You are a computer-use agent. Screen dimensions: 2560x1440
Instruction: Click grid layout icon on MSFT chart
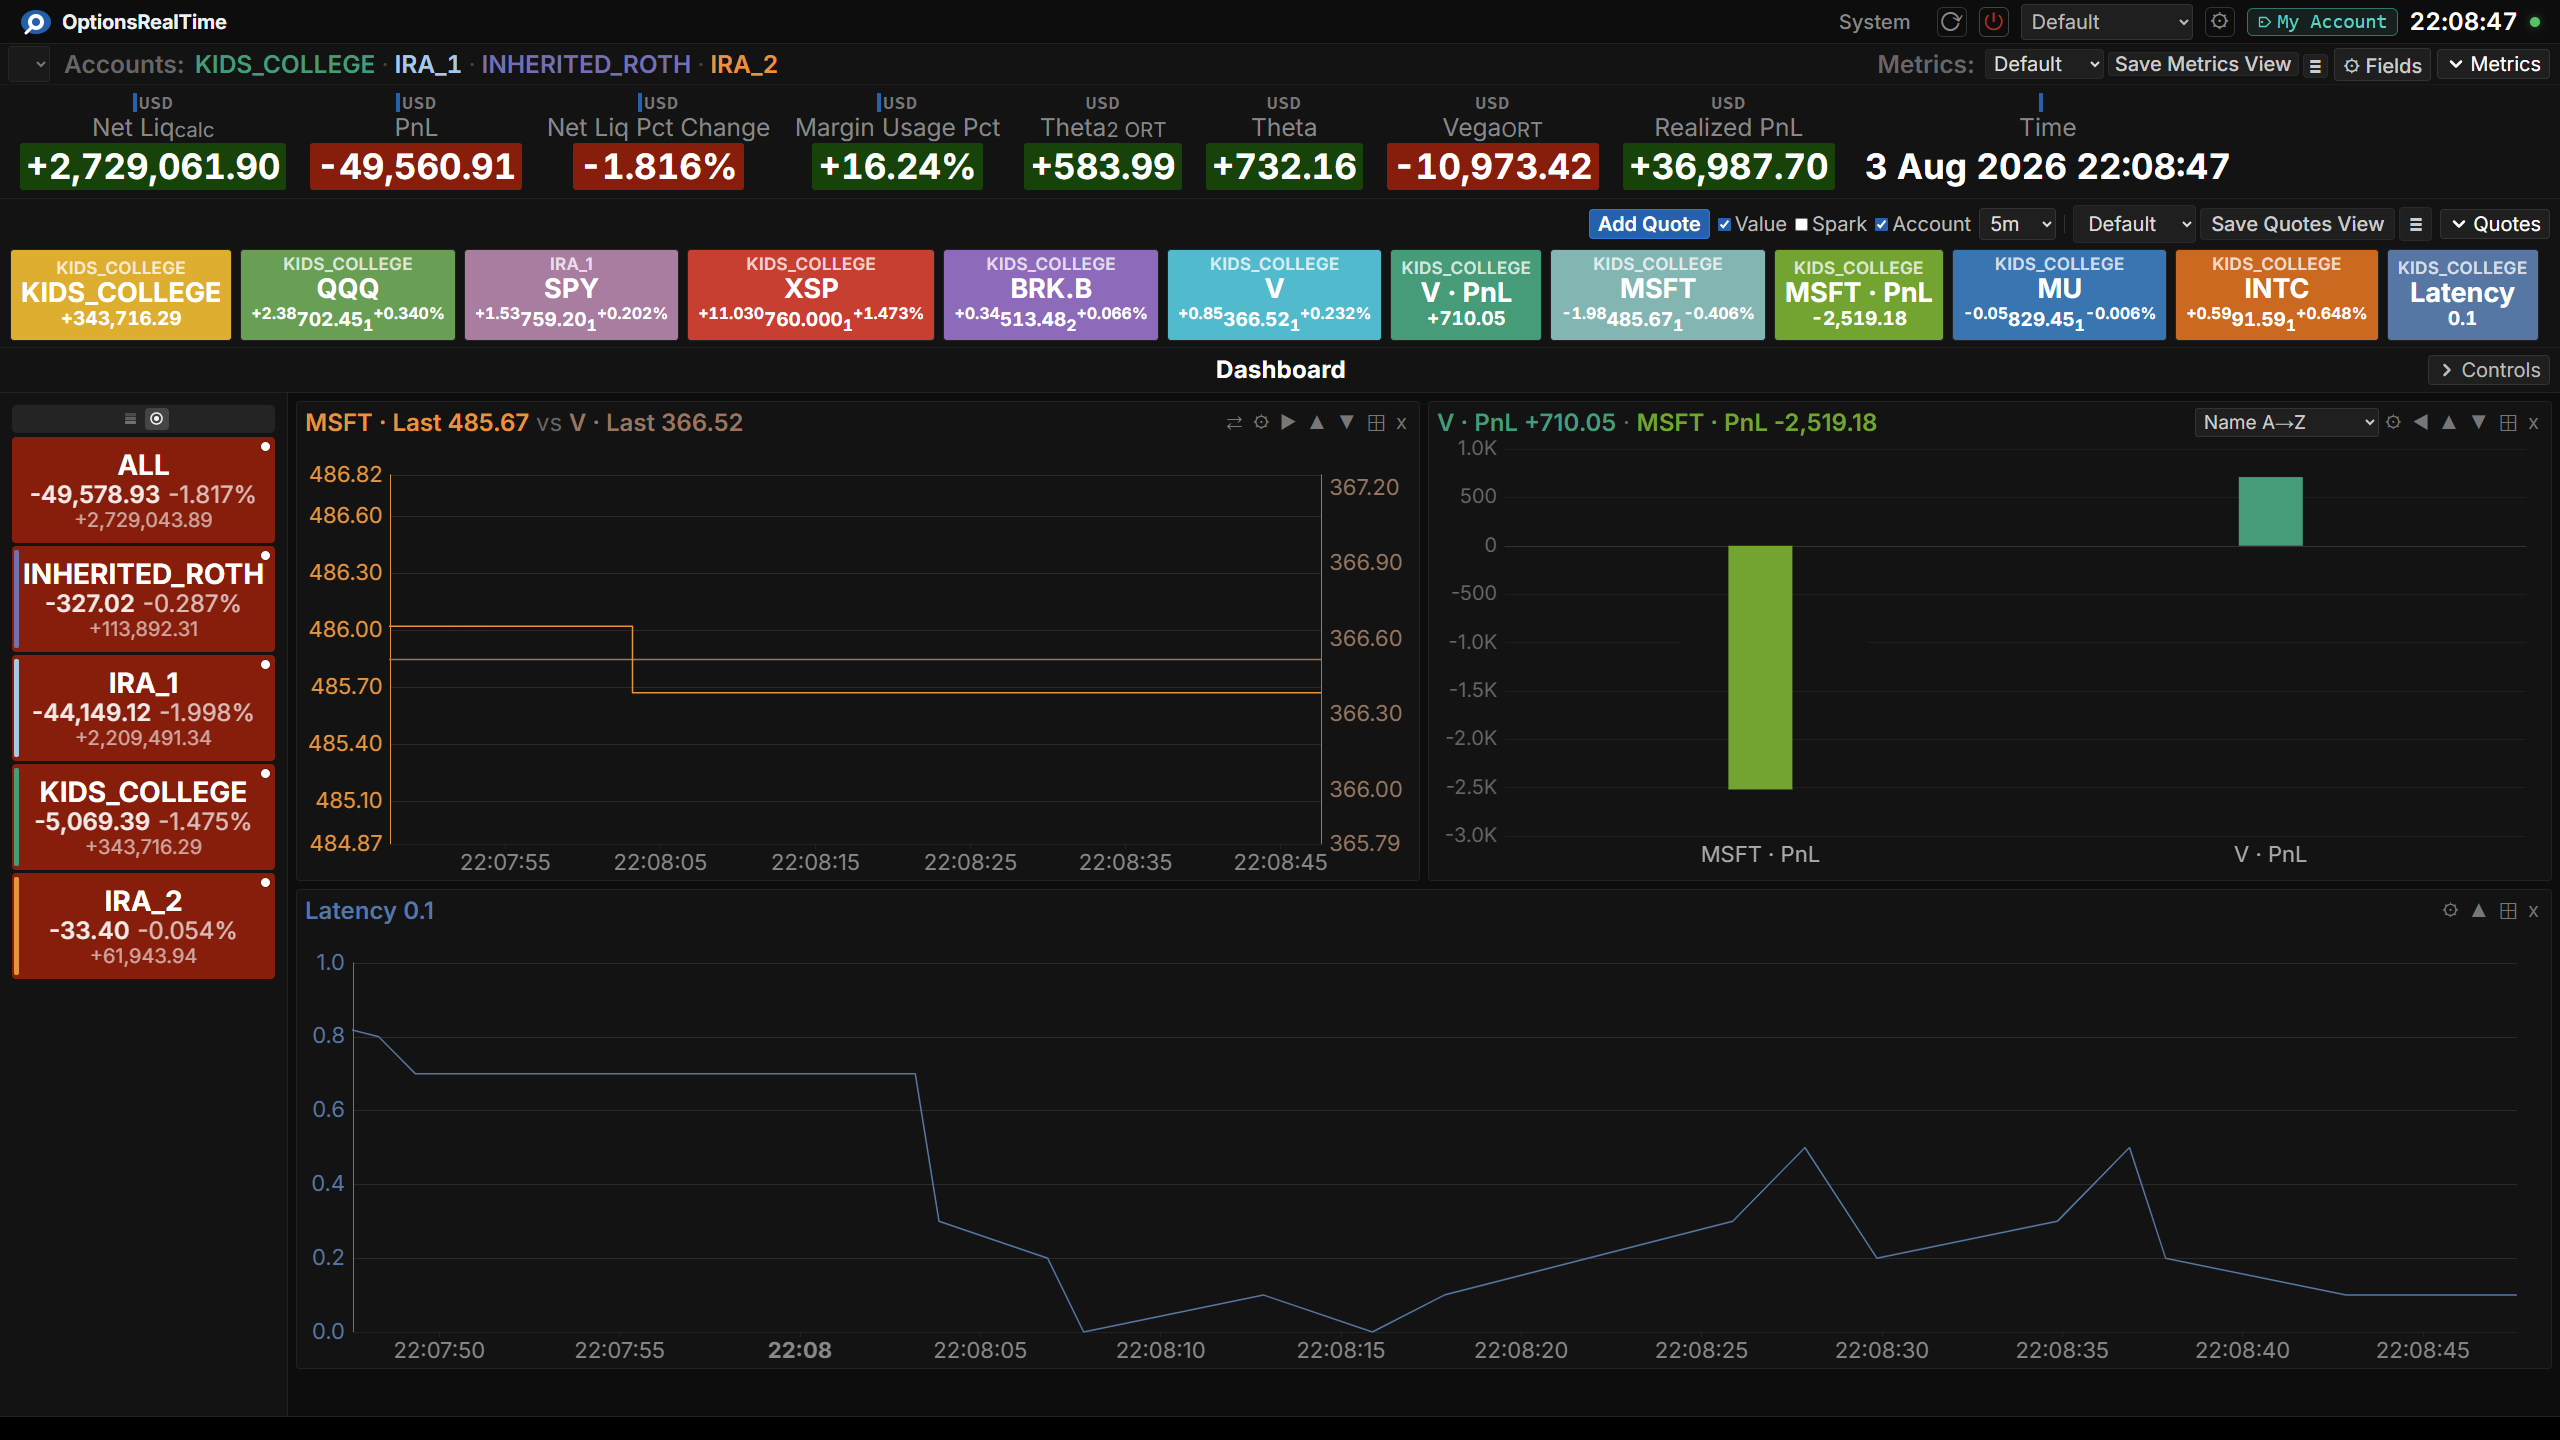[1376, 423]
